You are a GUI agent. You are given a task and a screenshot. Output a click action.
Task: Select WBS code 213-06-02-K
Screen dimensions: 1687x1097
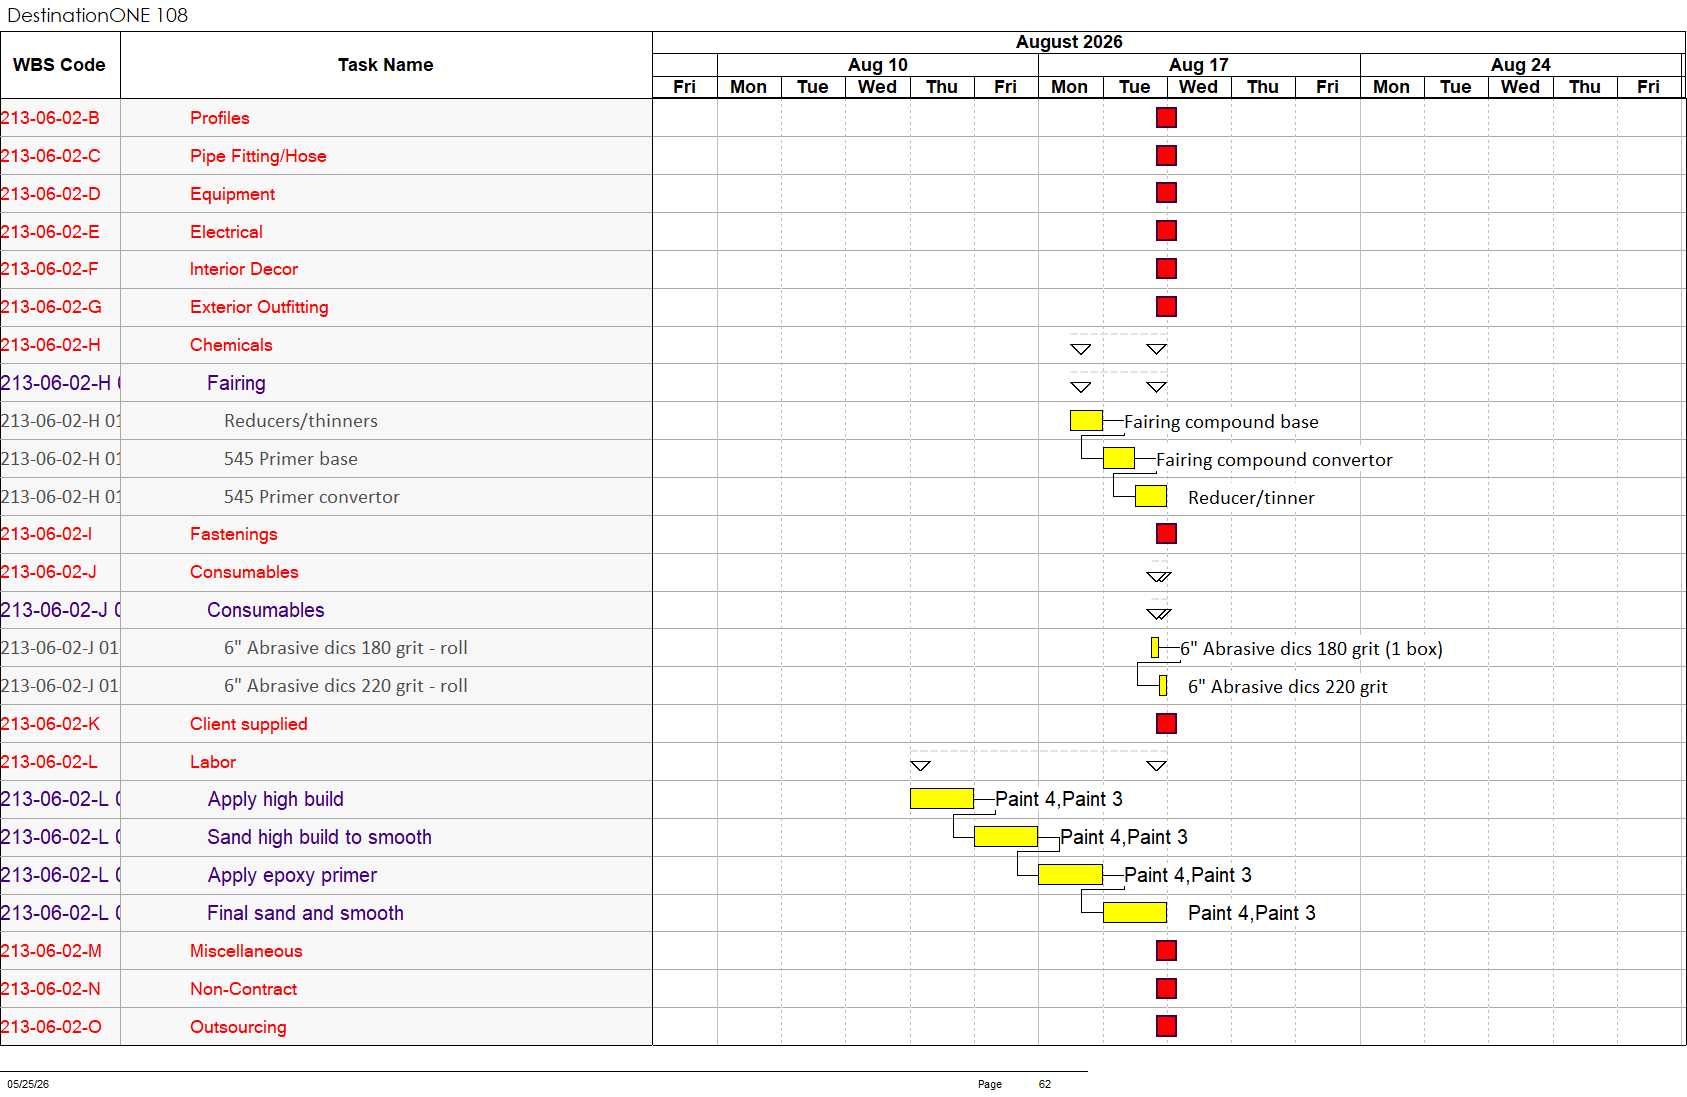click(x=50, y=724)
